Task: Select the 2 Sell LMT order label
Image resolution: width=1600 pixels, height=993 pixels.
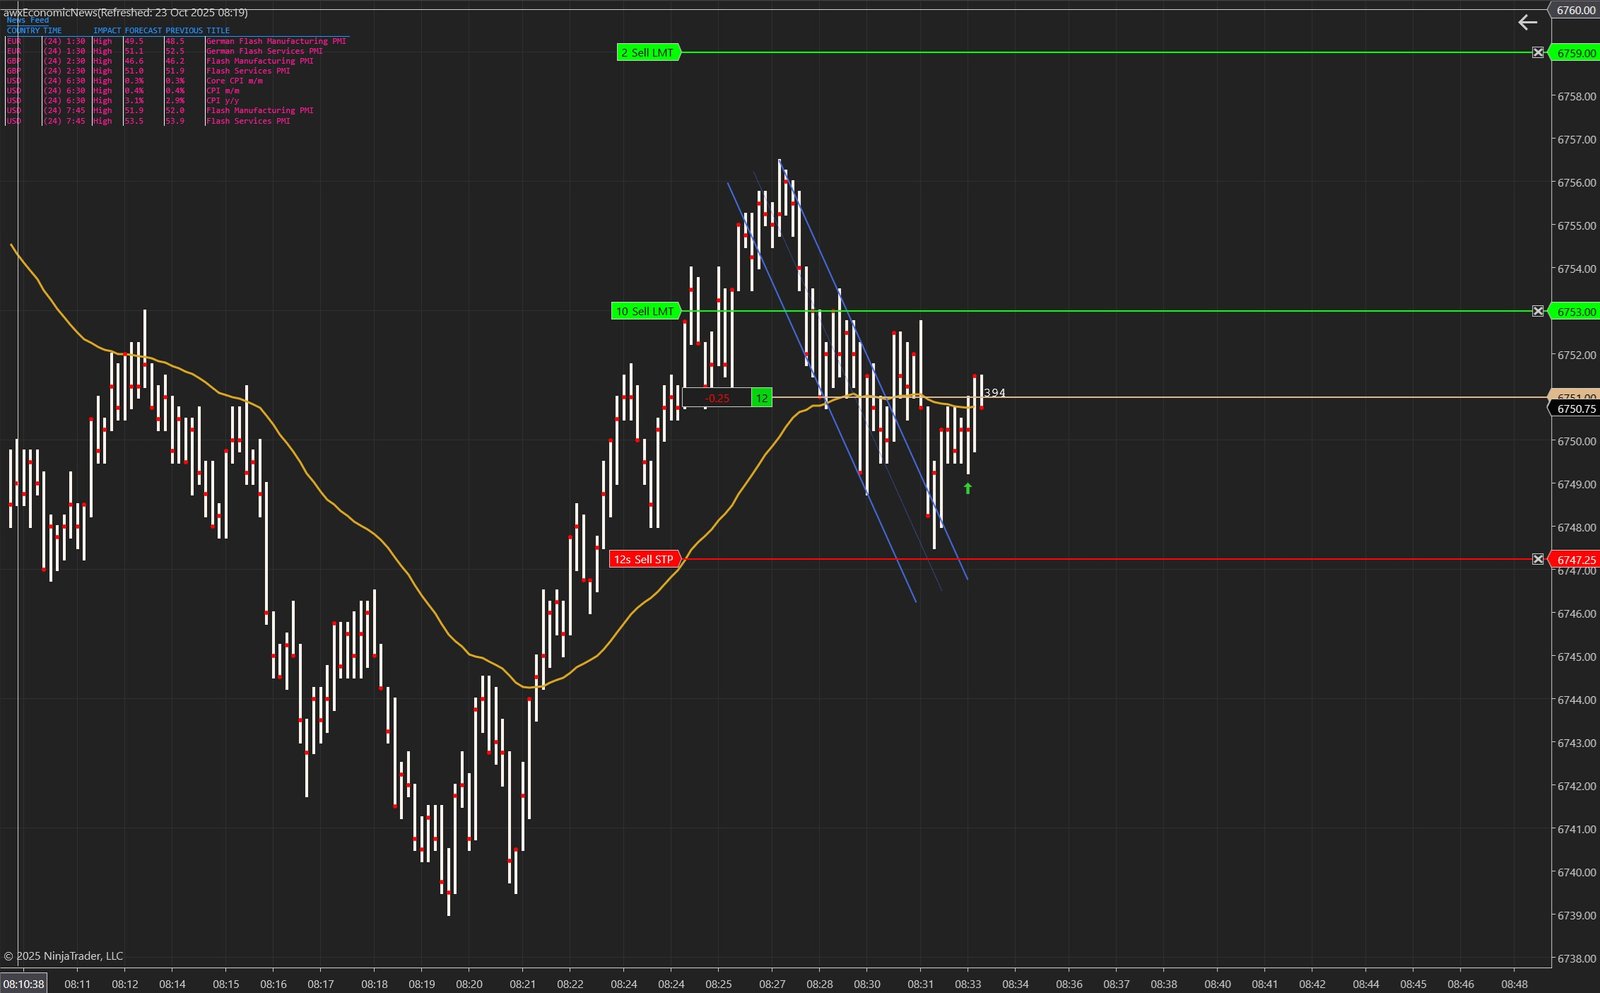Action: tap(648, 52)
